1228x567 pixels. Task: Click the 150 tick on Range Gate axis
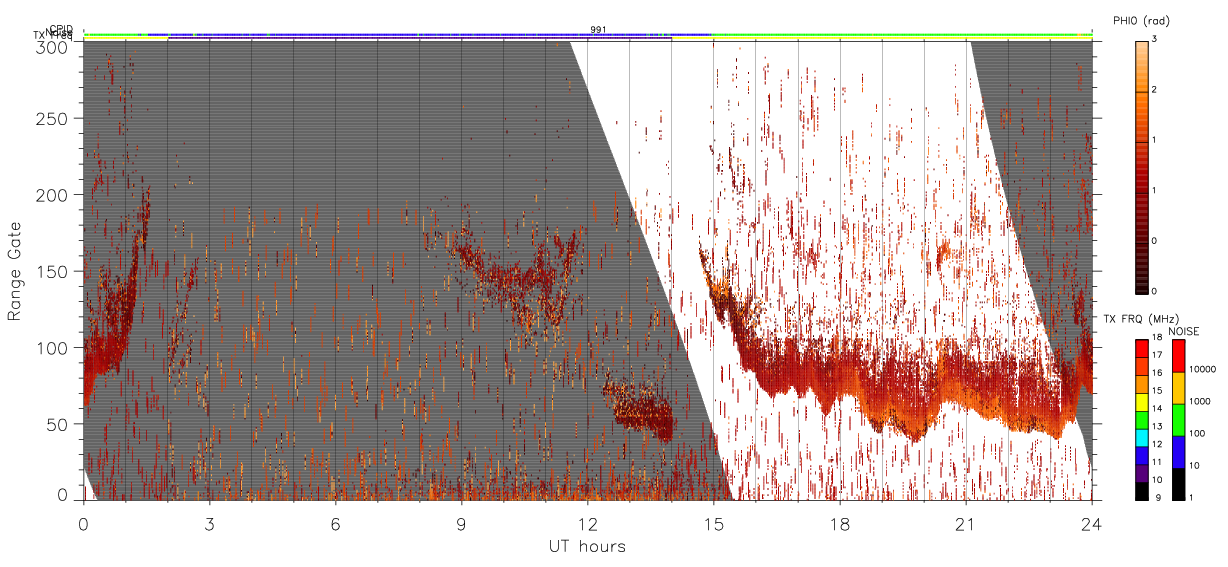(50, 271)
